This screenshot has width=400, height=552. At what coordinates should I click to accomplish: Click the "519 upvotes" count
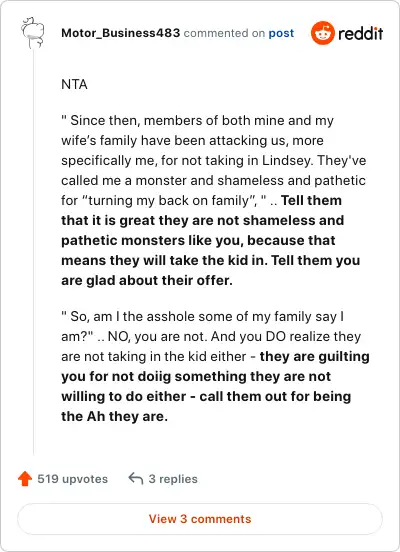point(73,479)
